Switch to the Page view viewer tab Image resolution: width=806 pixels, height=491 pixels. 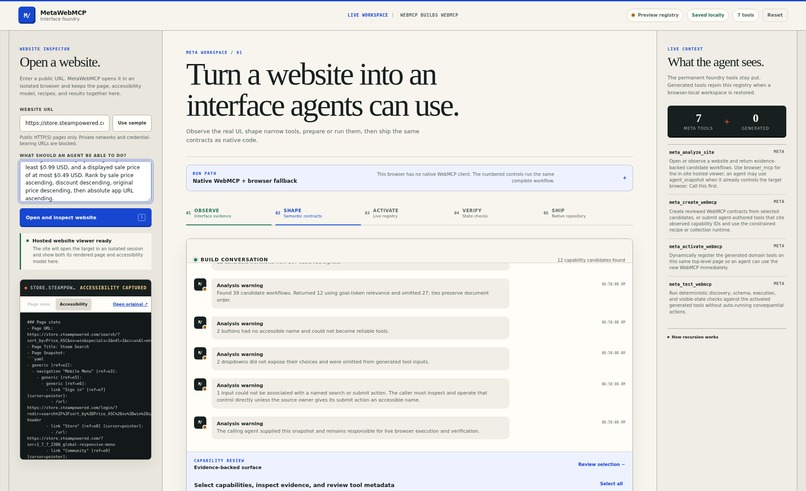tap(39, 304)
